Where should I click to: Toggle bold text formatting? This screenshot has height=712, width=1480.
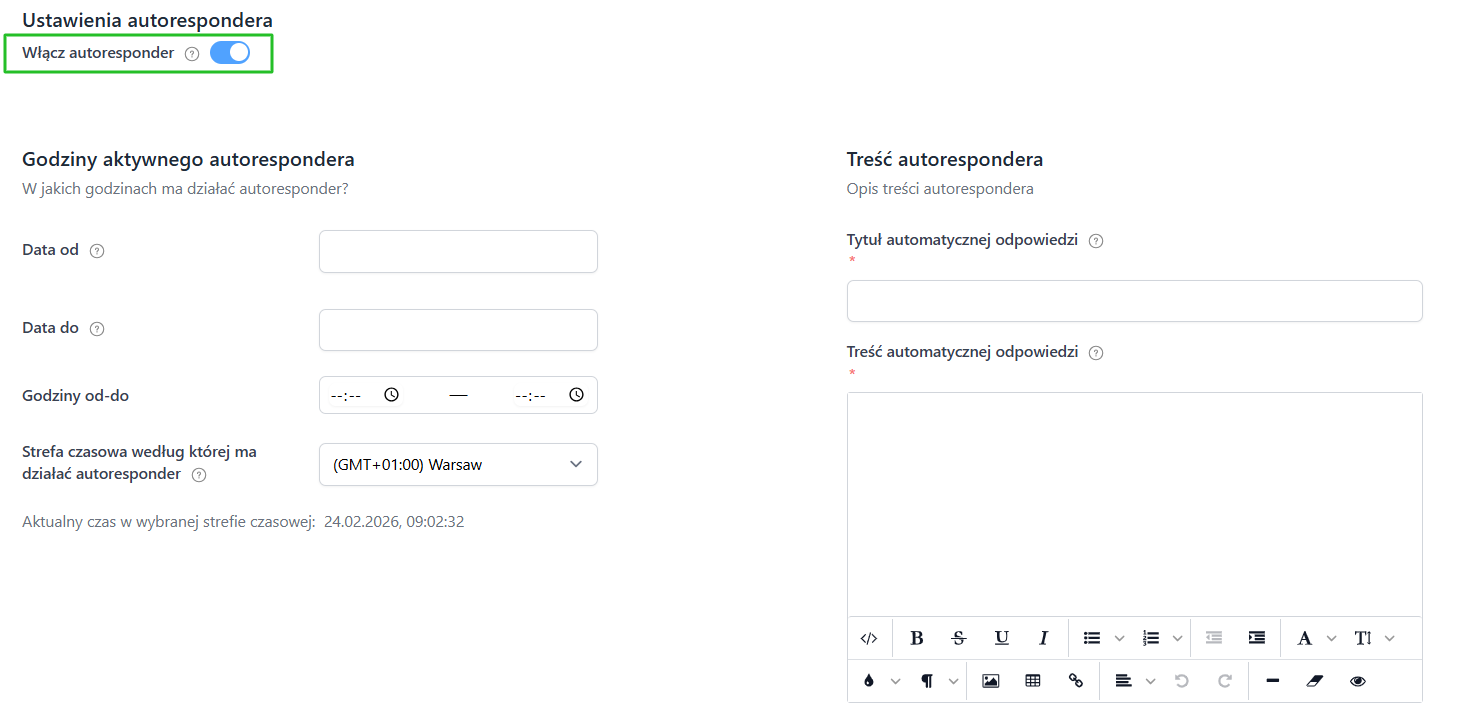pyautogui.click(x=916, y=638)
